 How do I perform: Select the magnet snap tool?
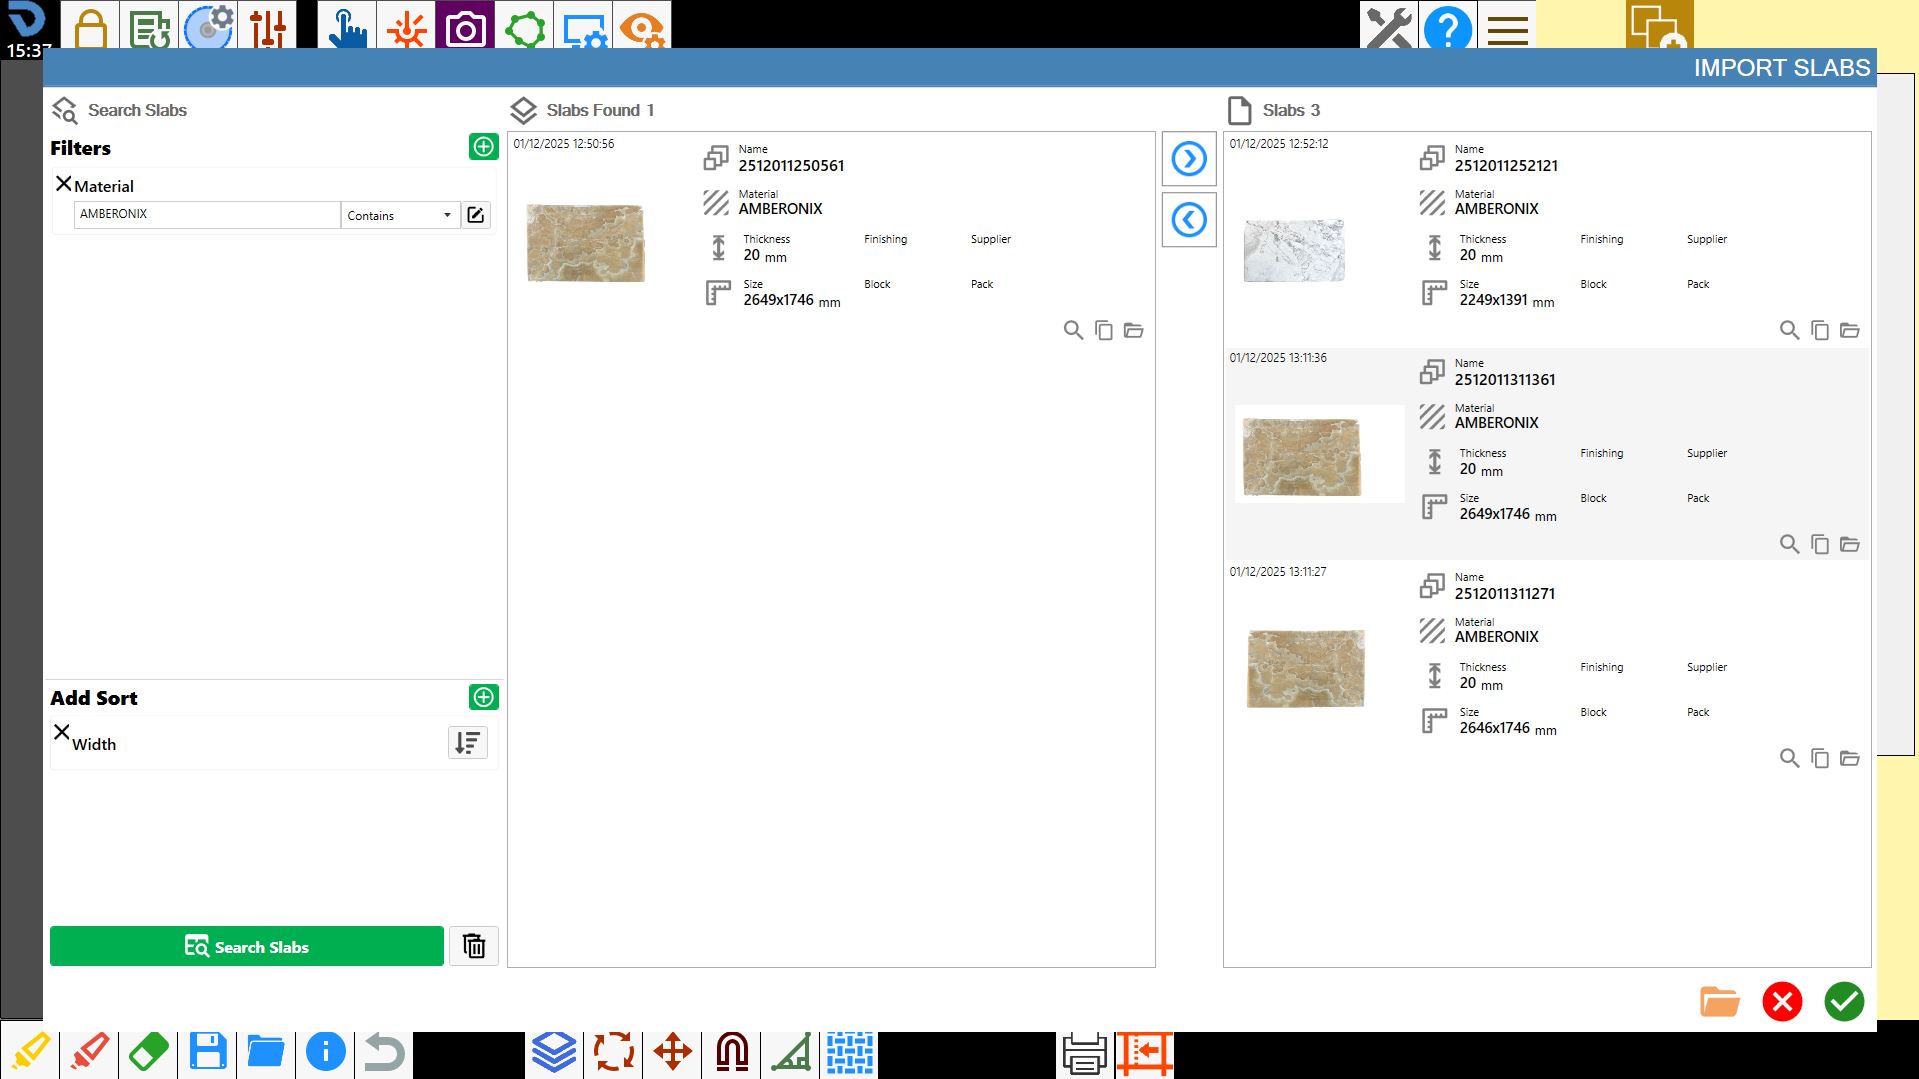click(x=732, y=1052)
